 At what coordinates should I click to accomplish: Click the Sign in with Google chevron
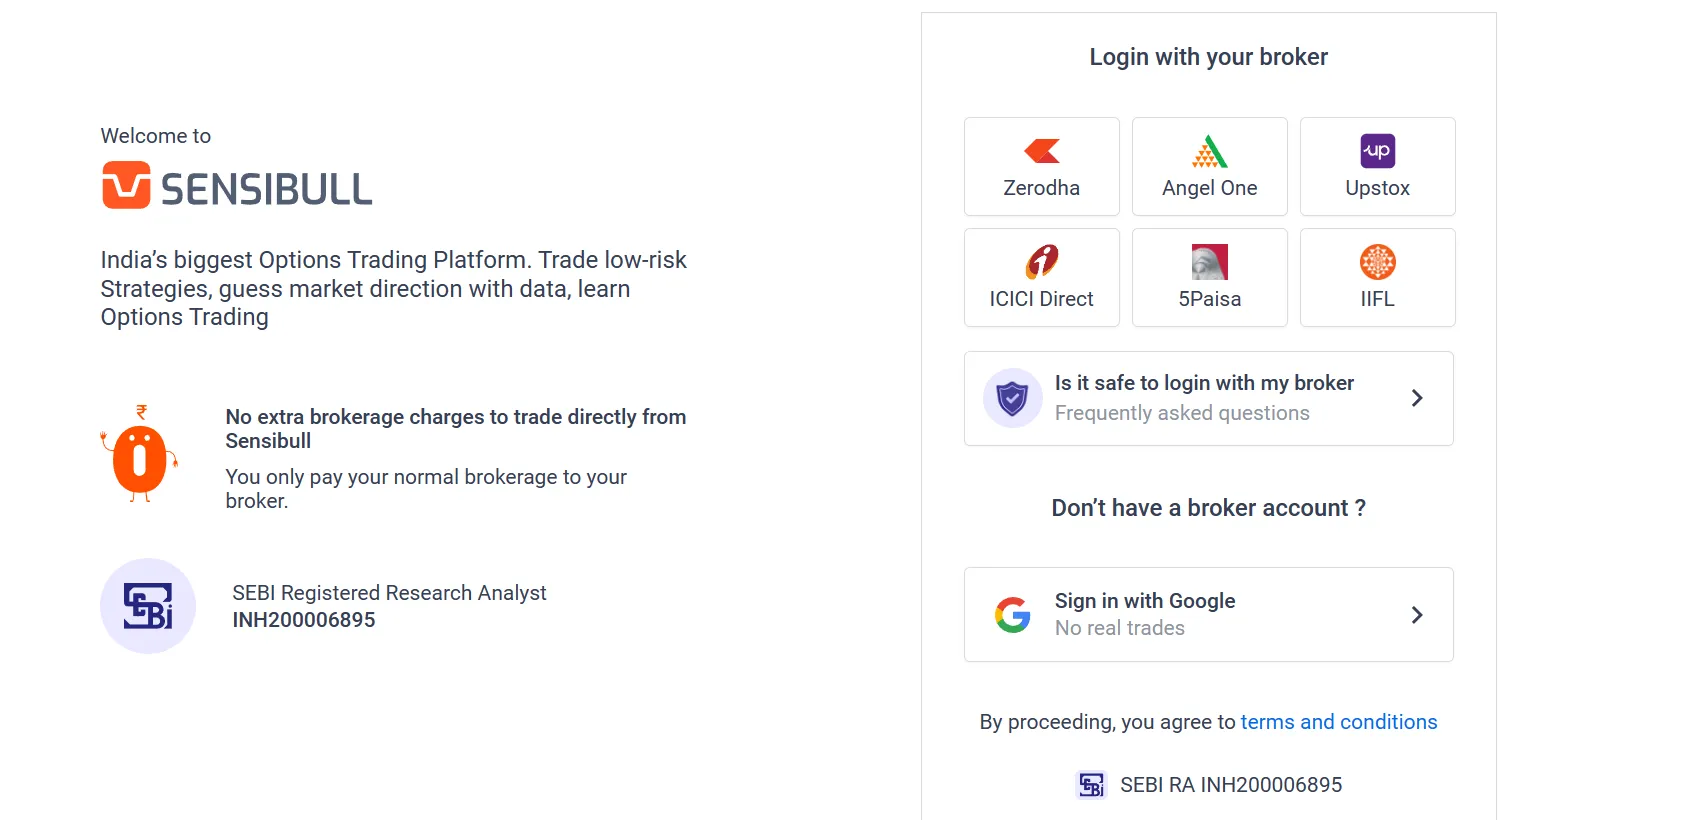pyautogui.click(x=1417, y=615)
